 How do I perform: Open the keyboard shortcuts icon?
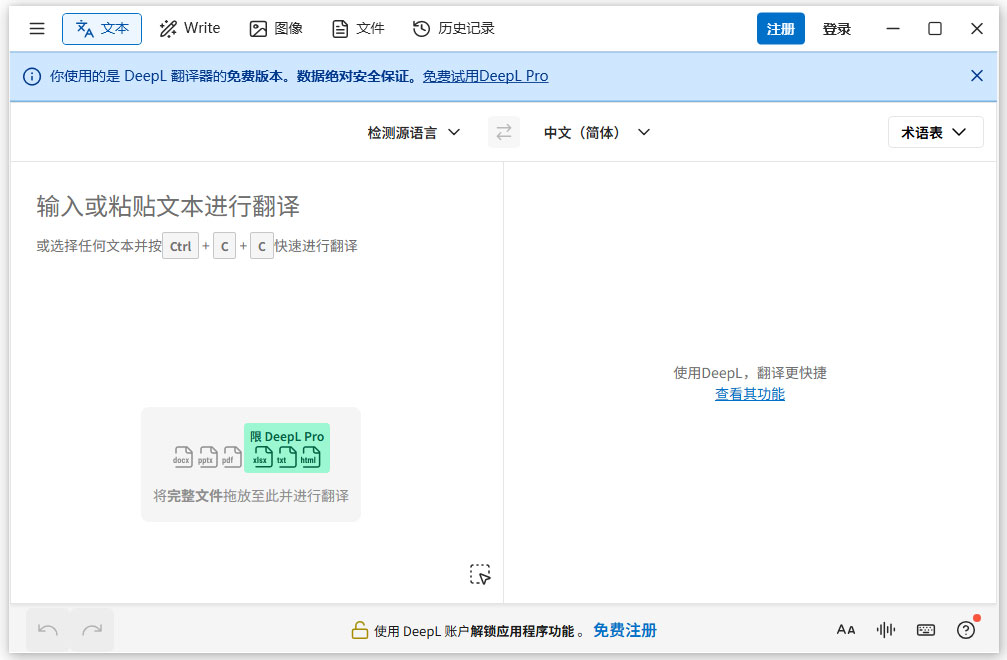pos(926,629)
